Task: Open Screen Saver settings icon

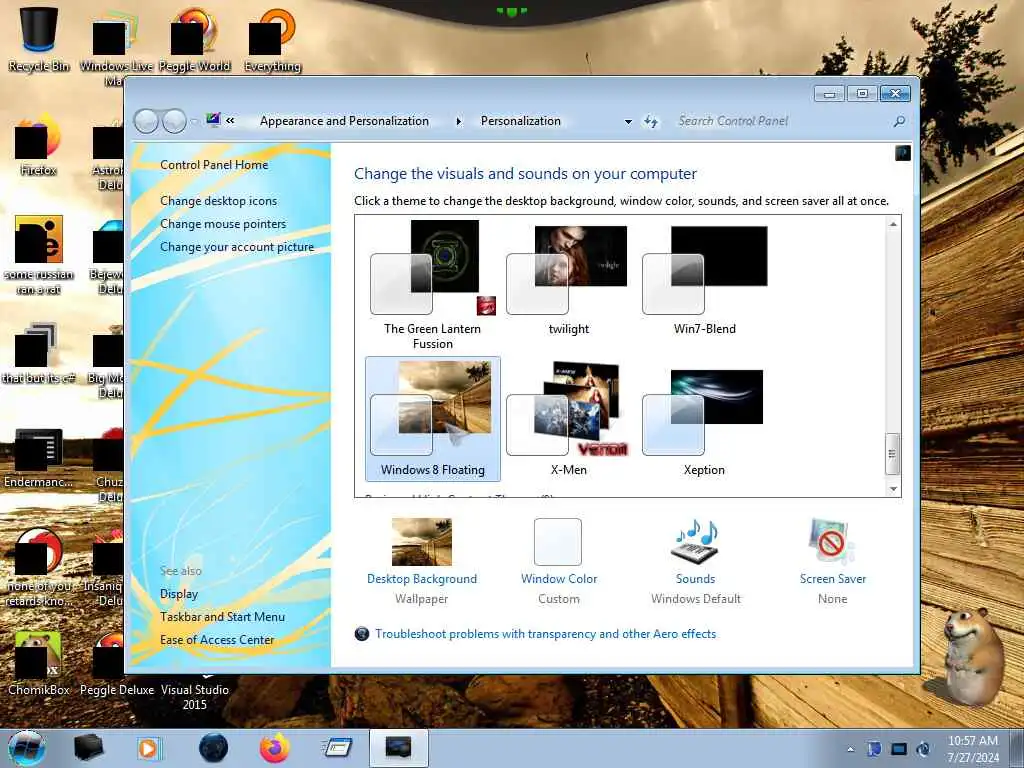Action: tap(831, 542)
